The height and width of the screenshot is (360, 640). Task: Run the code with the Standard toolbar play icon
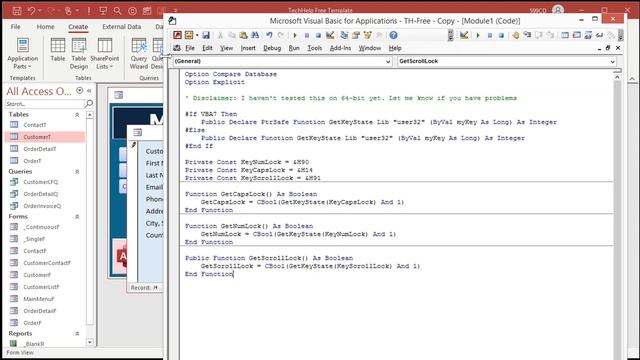(295, 35)
